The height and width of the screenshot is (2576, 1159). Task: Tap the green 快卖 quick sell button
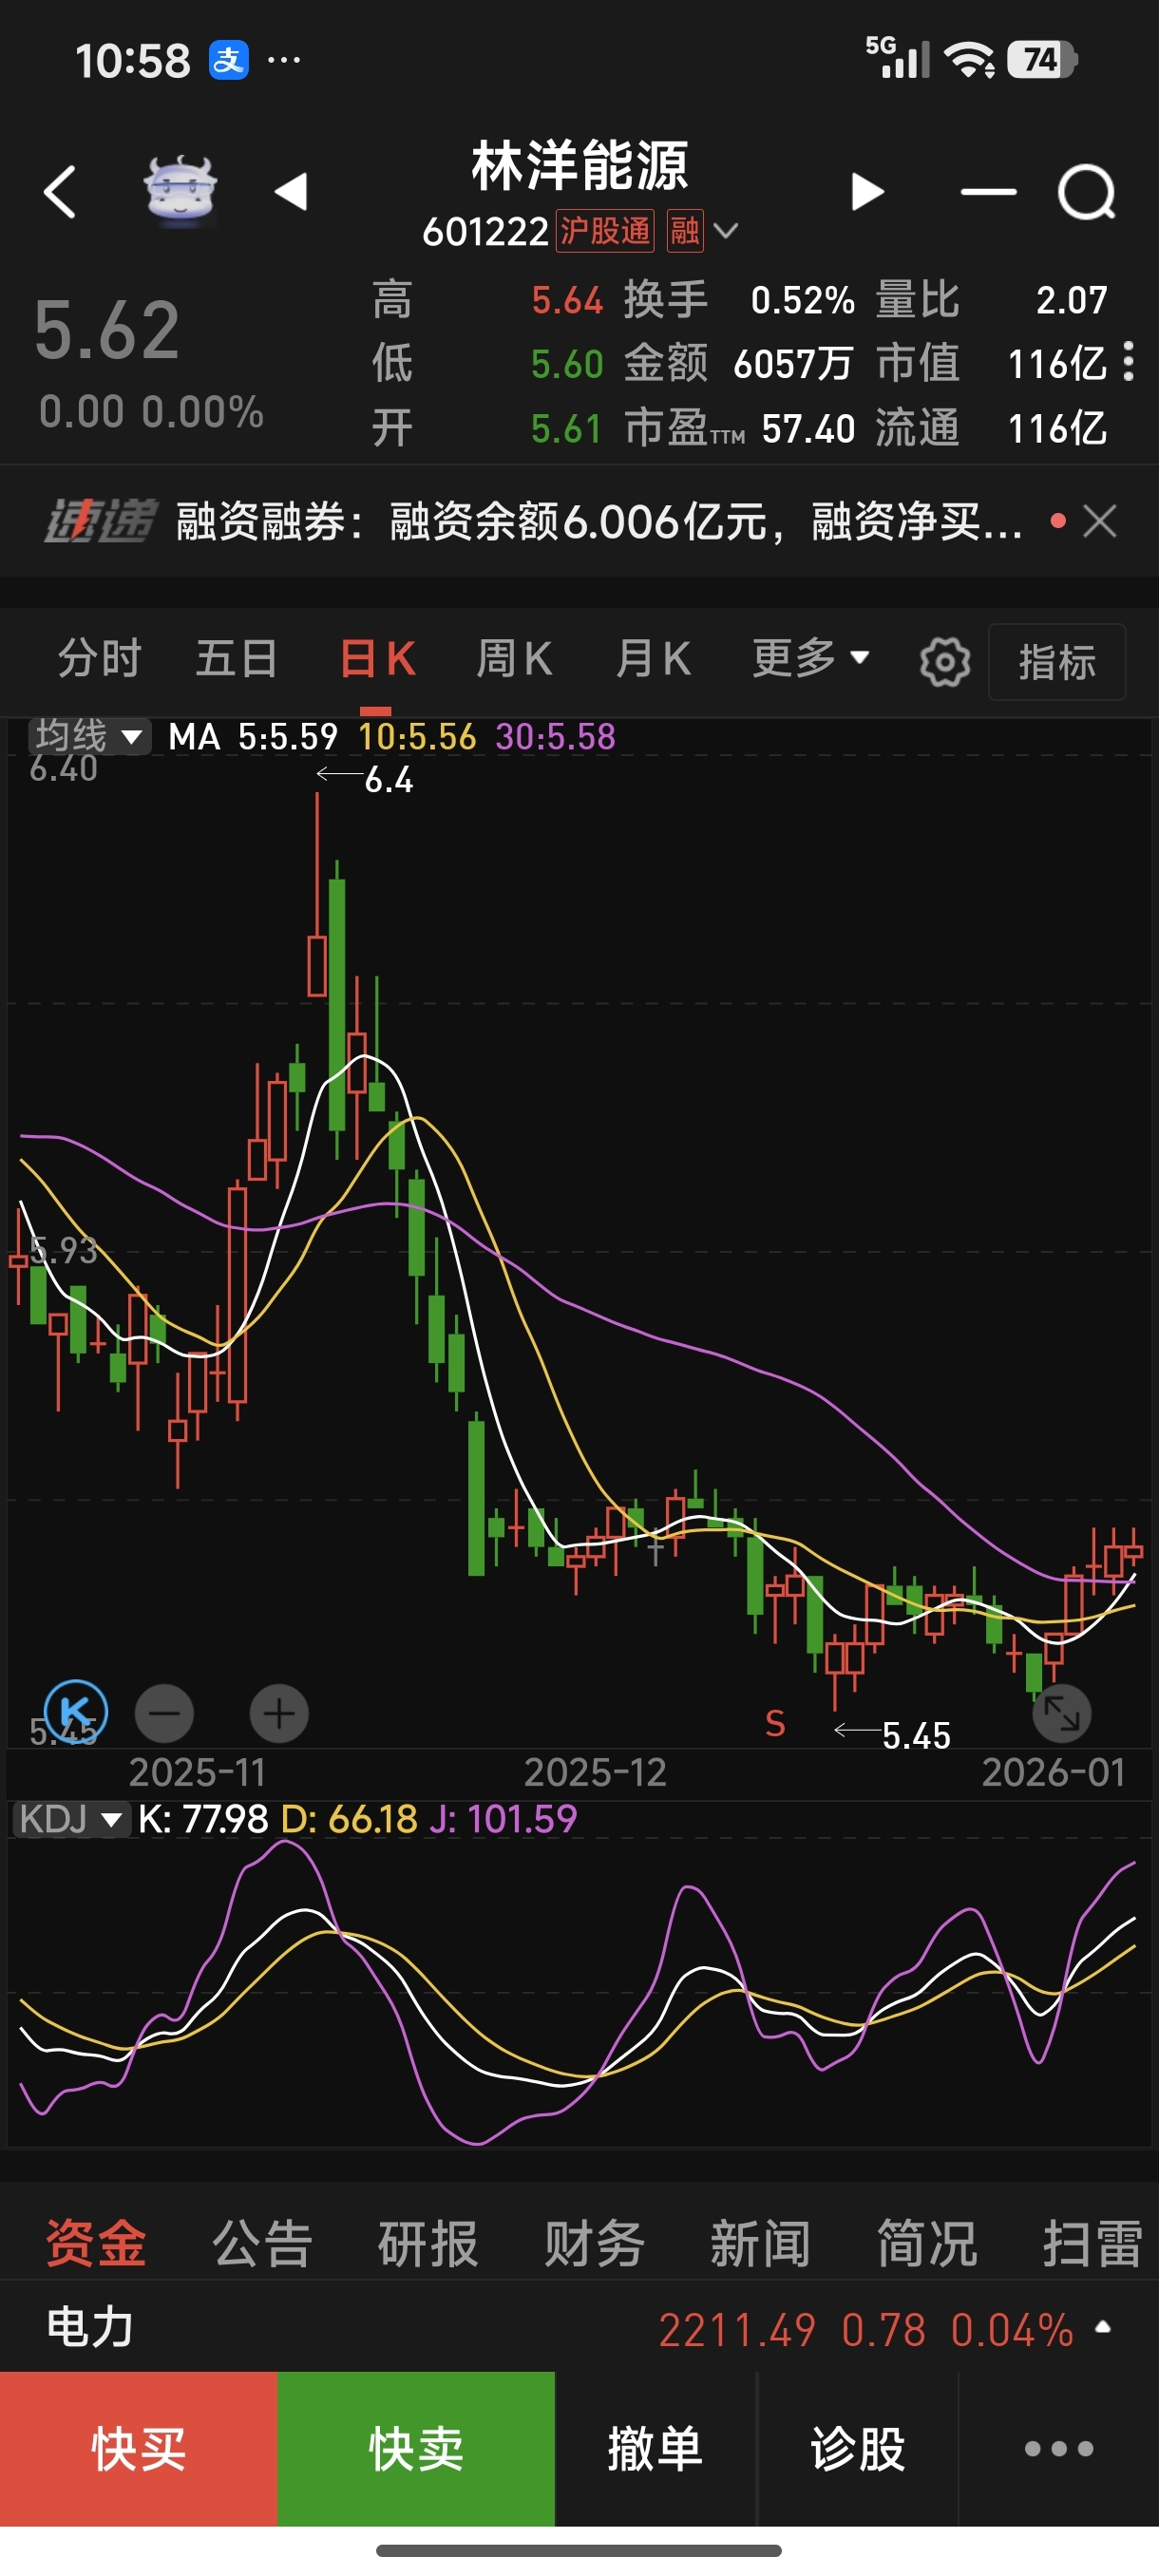[416, 2449]
